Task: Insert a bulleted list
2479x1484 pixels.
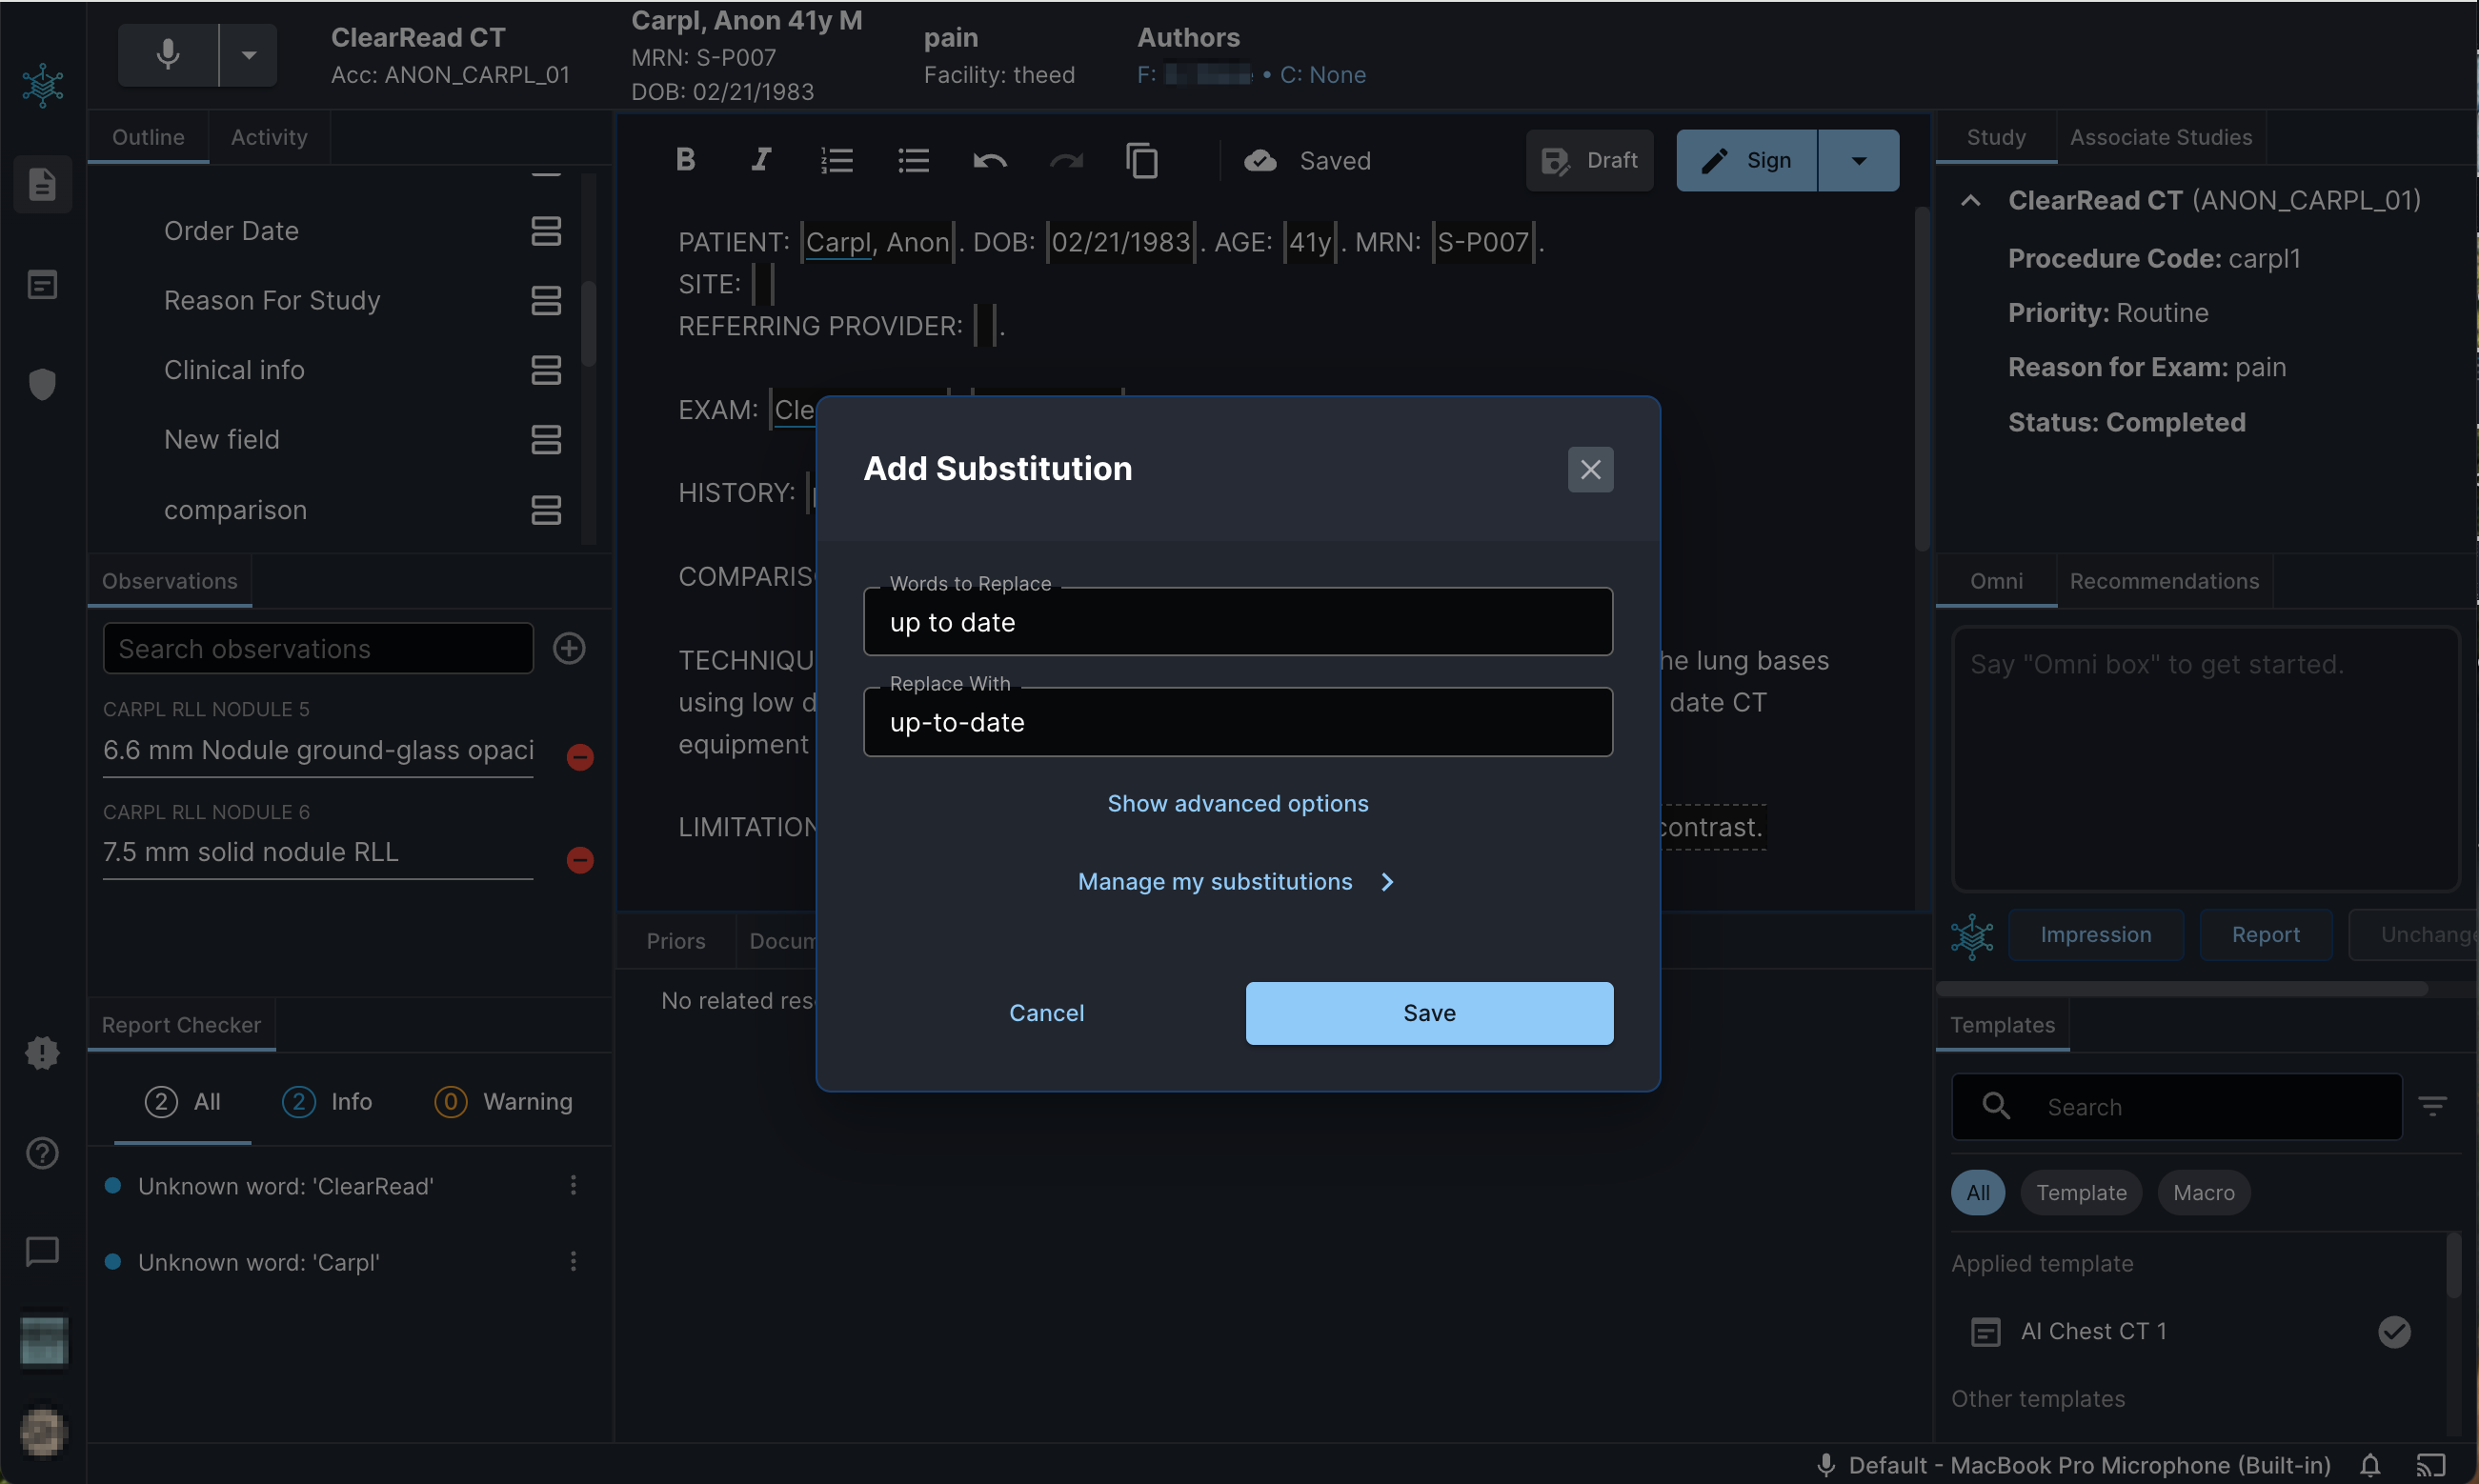Action: point(913,160)
